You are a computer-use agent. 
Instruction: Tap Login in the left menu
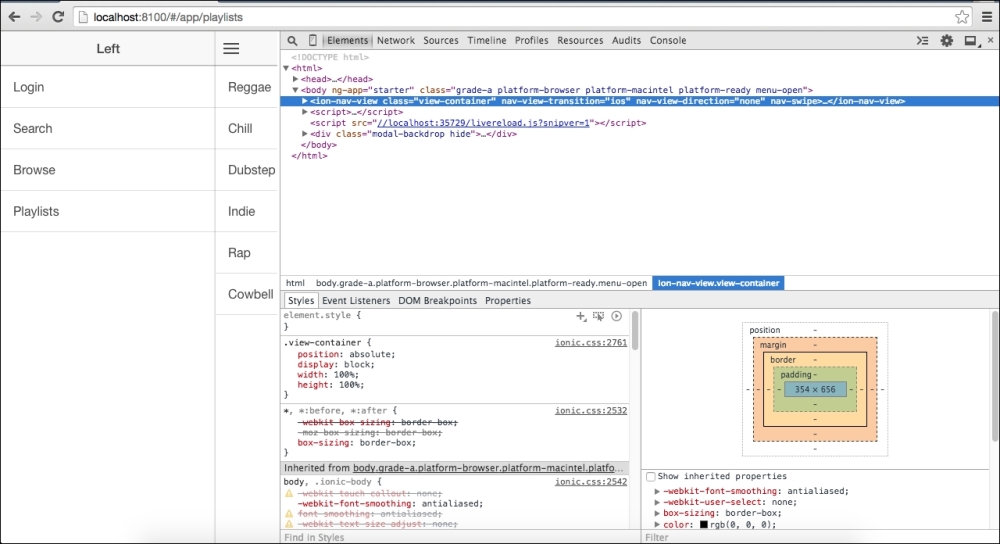click(x=108, y=87)
